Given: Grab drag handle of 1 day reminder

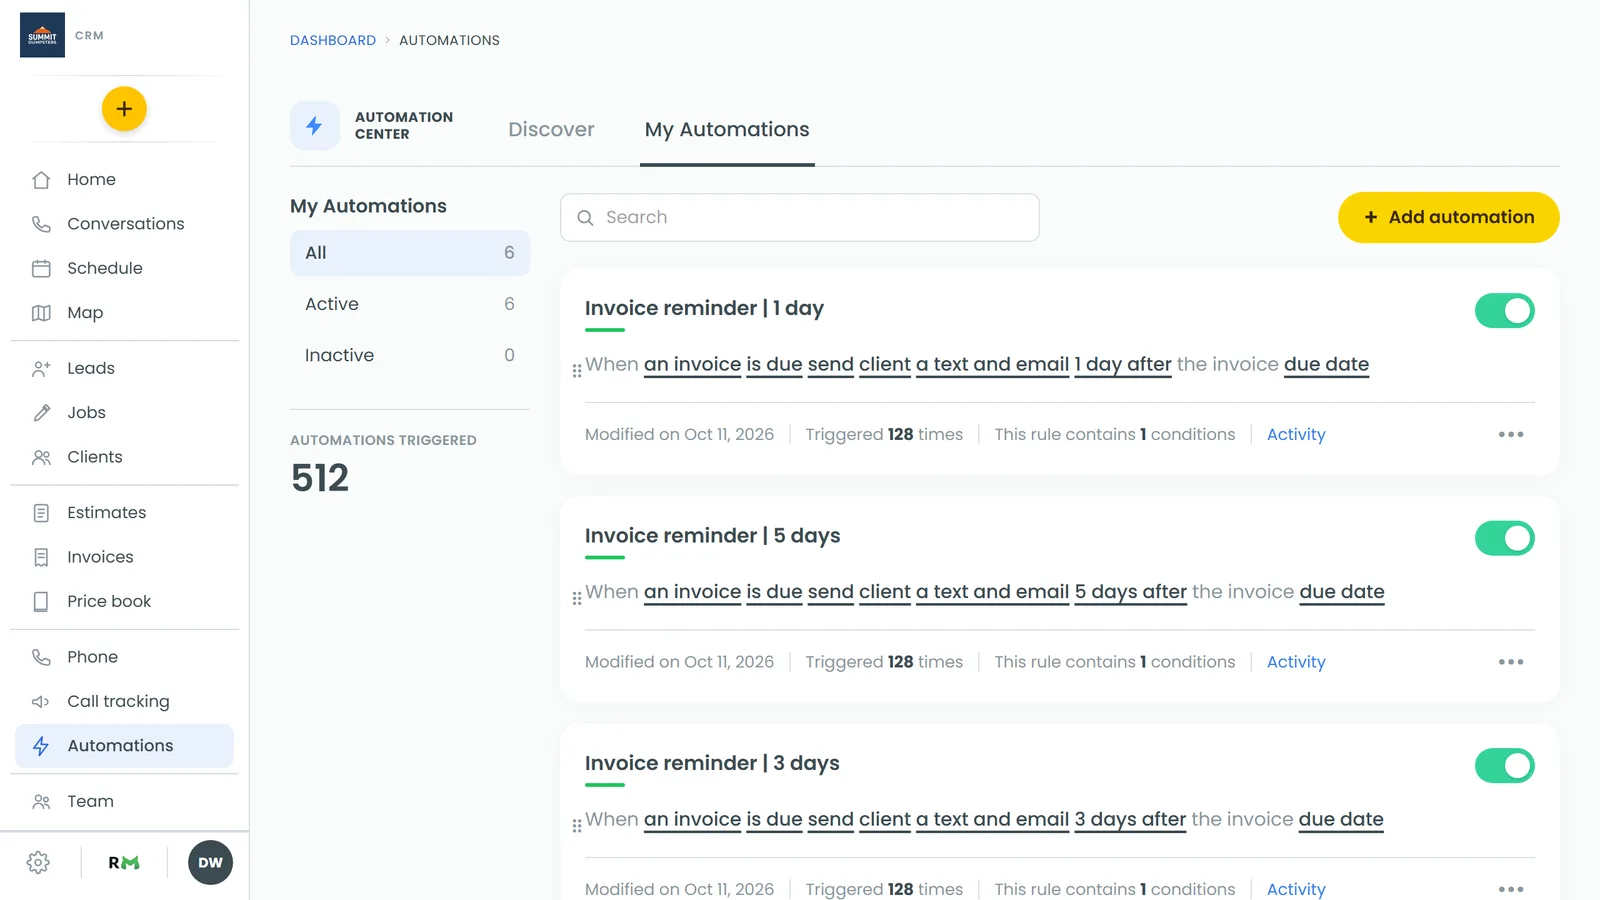Looking at the screenshot, I should pyautogui.click(x=577, y=371).
